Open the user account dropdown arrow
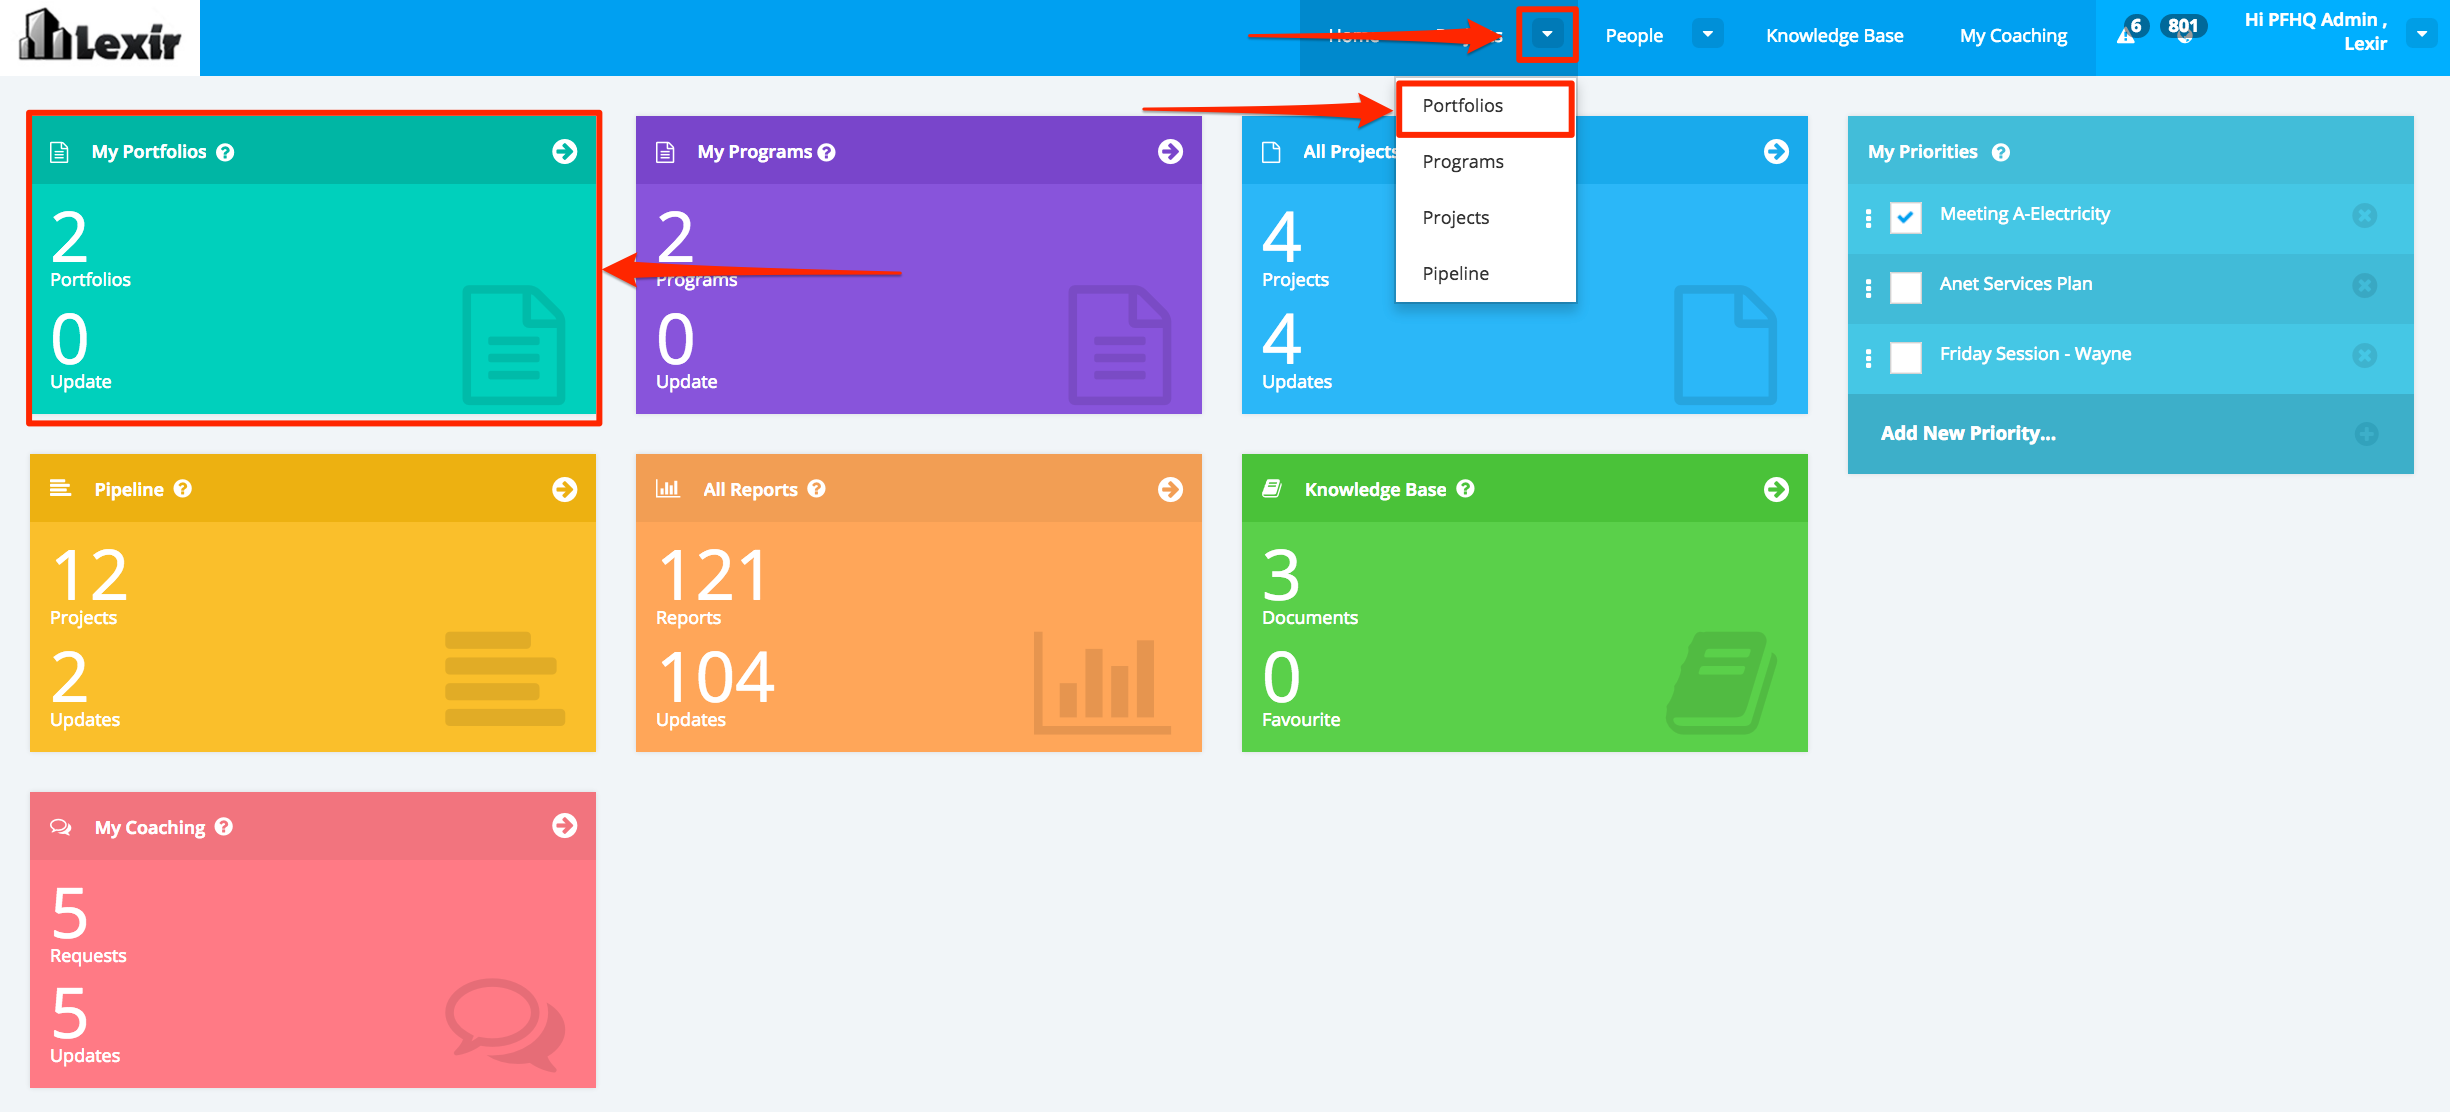2450x1112 pixels. tap(2421, 34)
